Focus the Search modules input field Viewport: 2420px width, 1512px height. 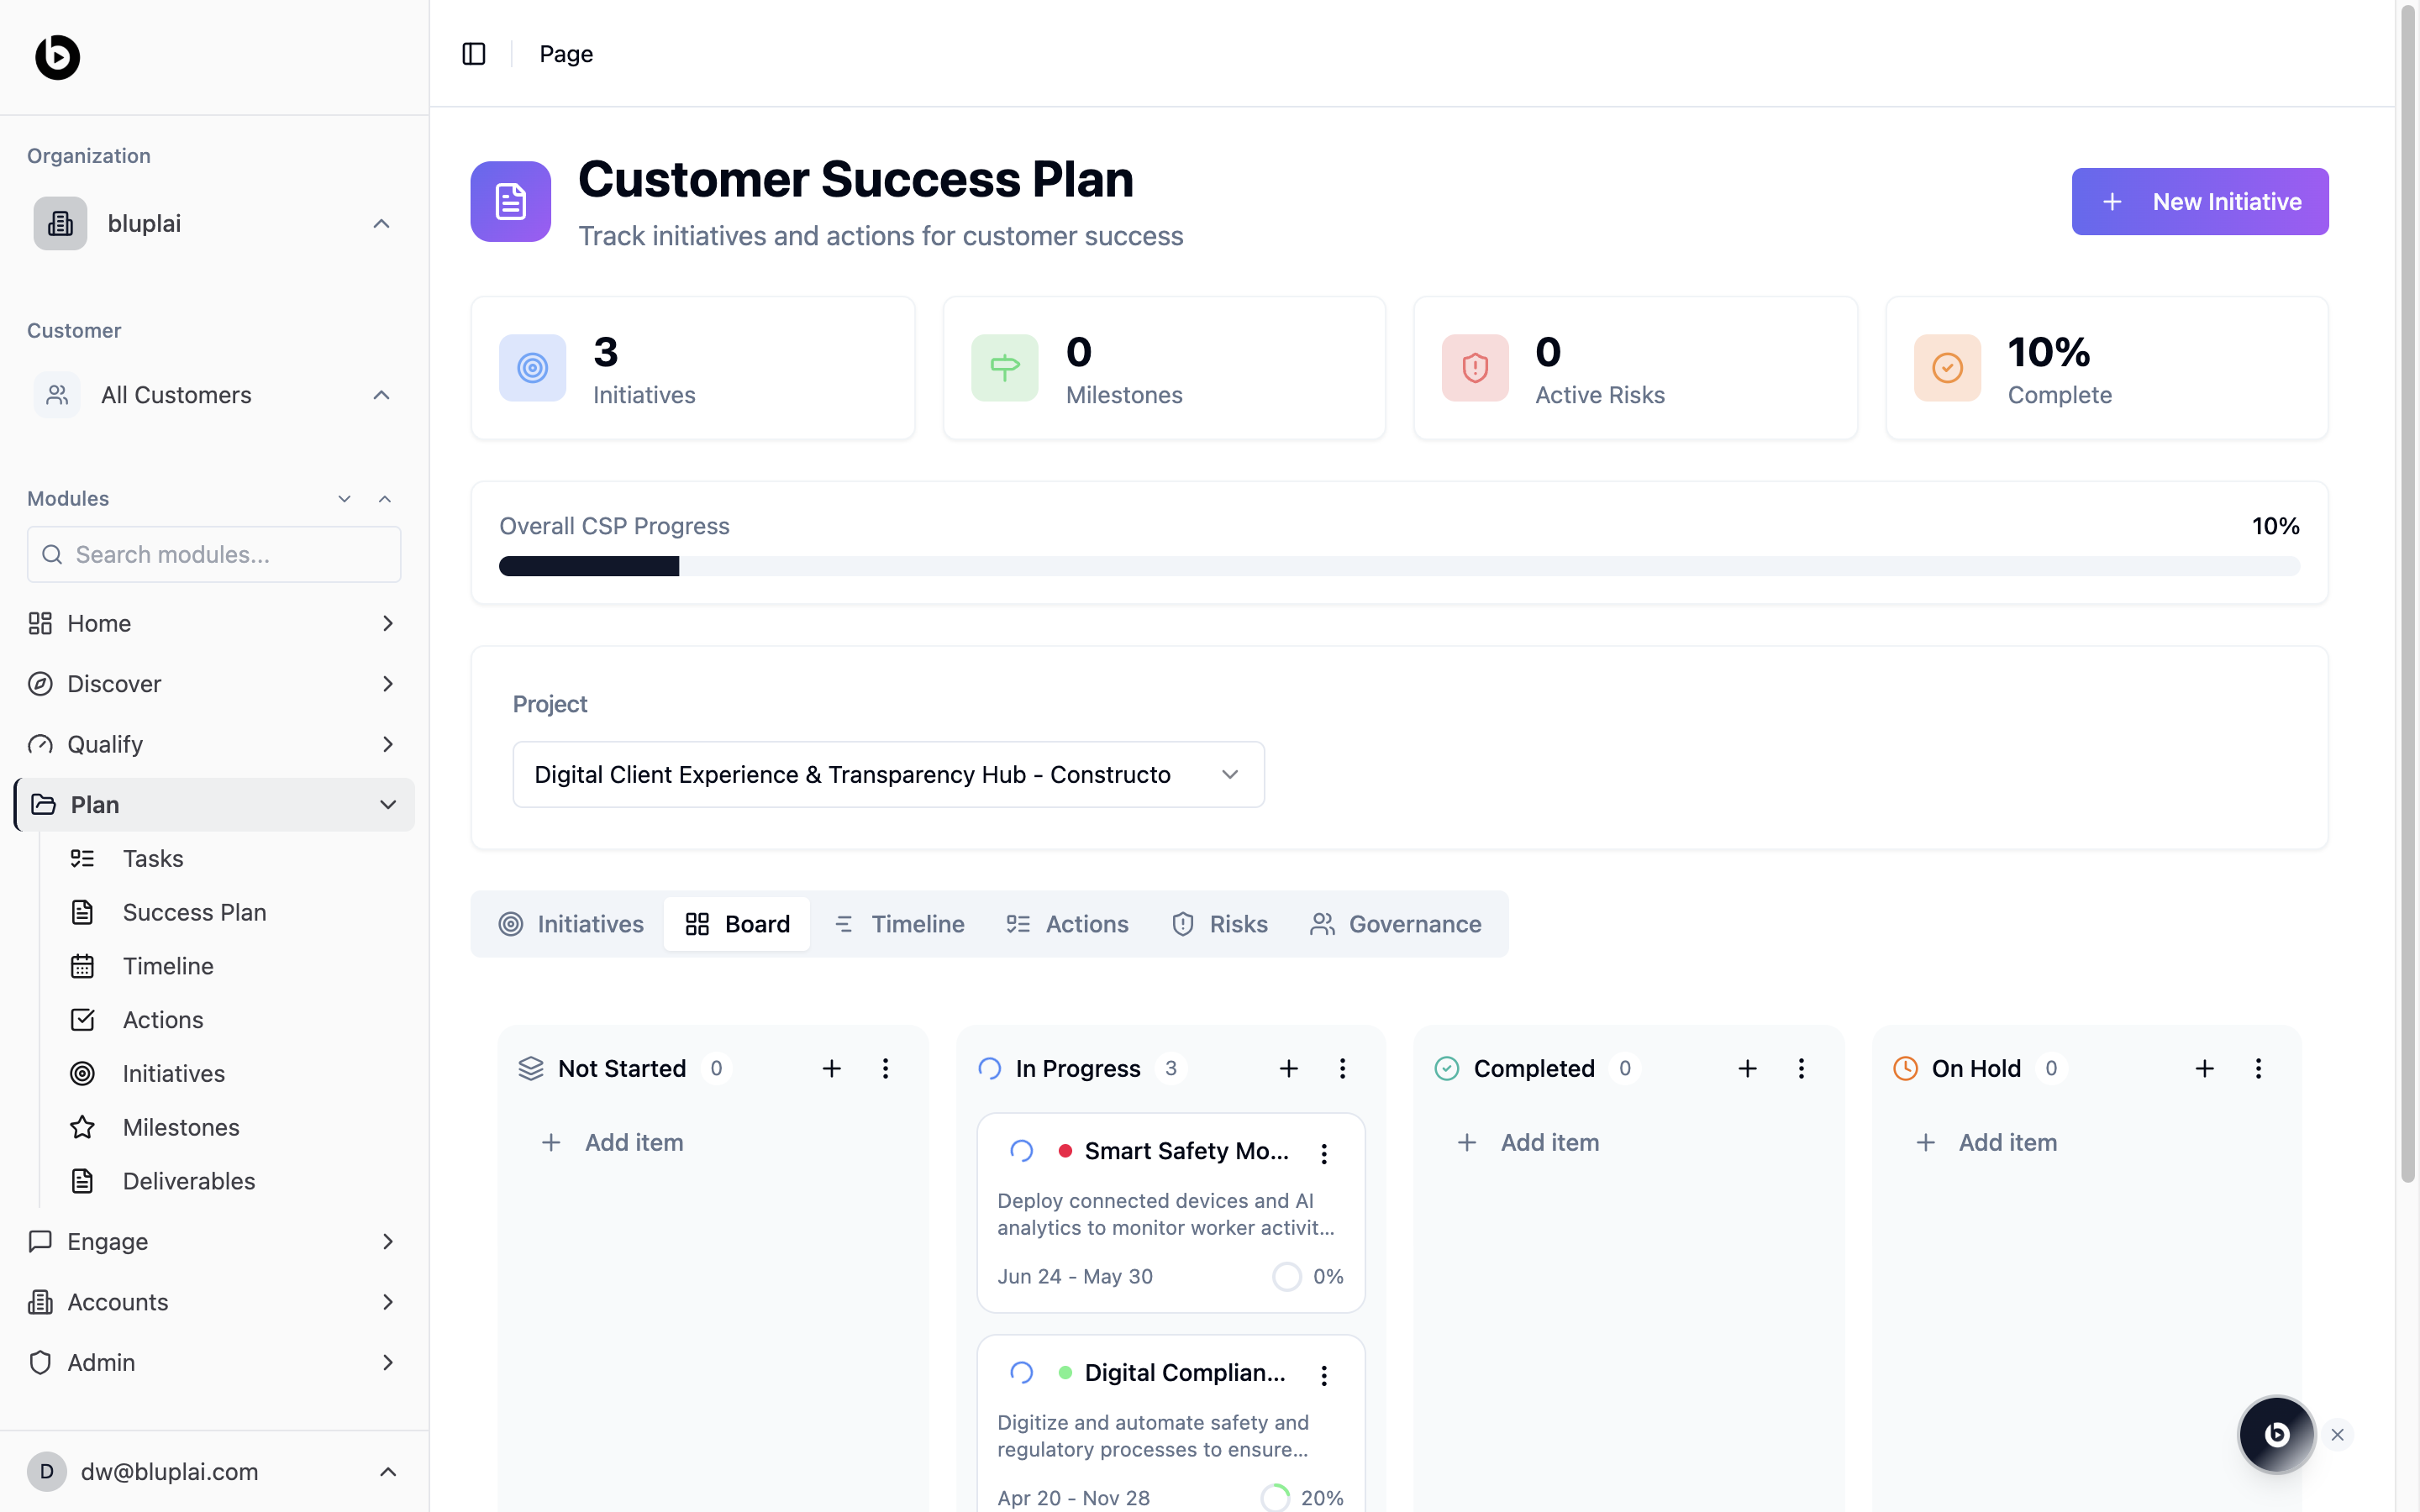(x=214, y=555)
